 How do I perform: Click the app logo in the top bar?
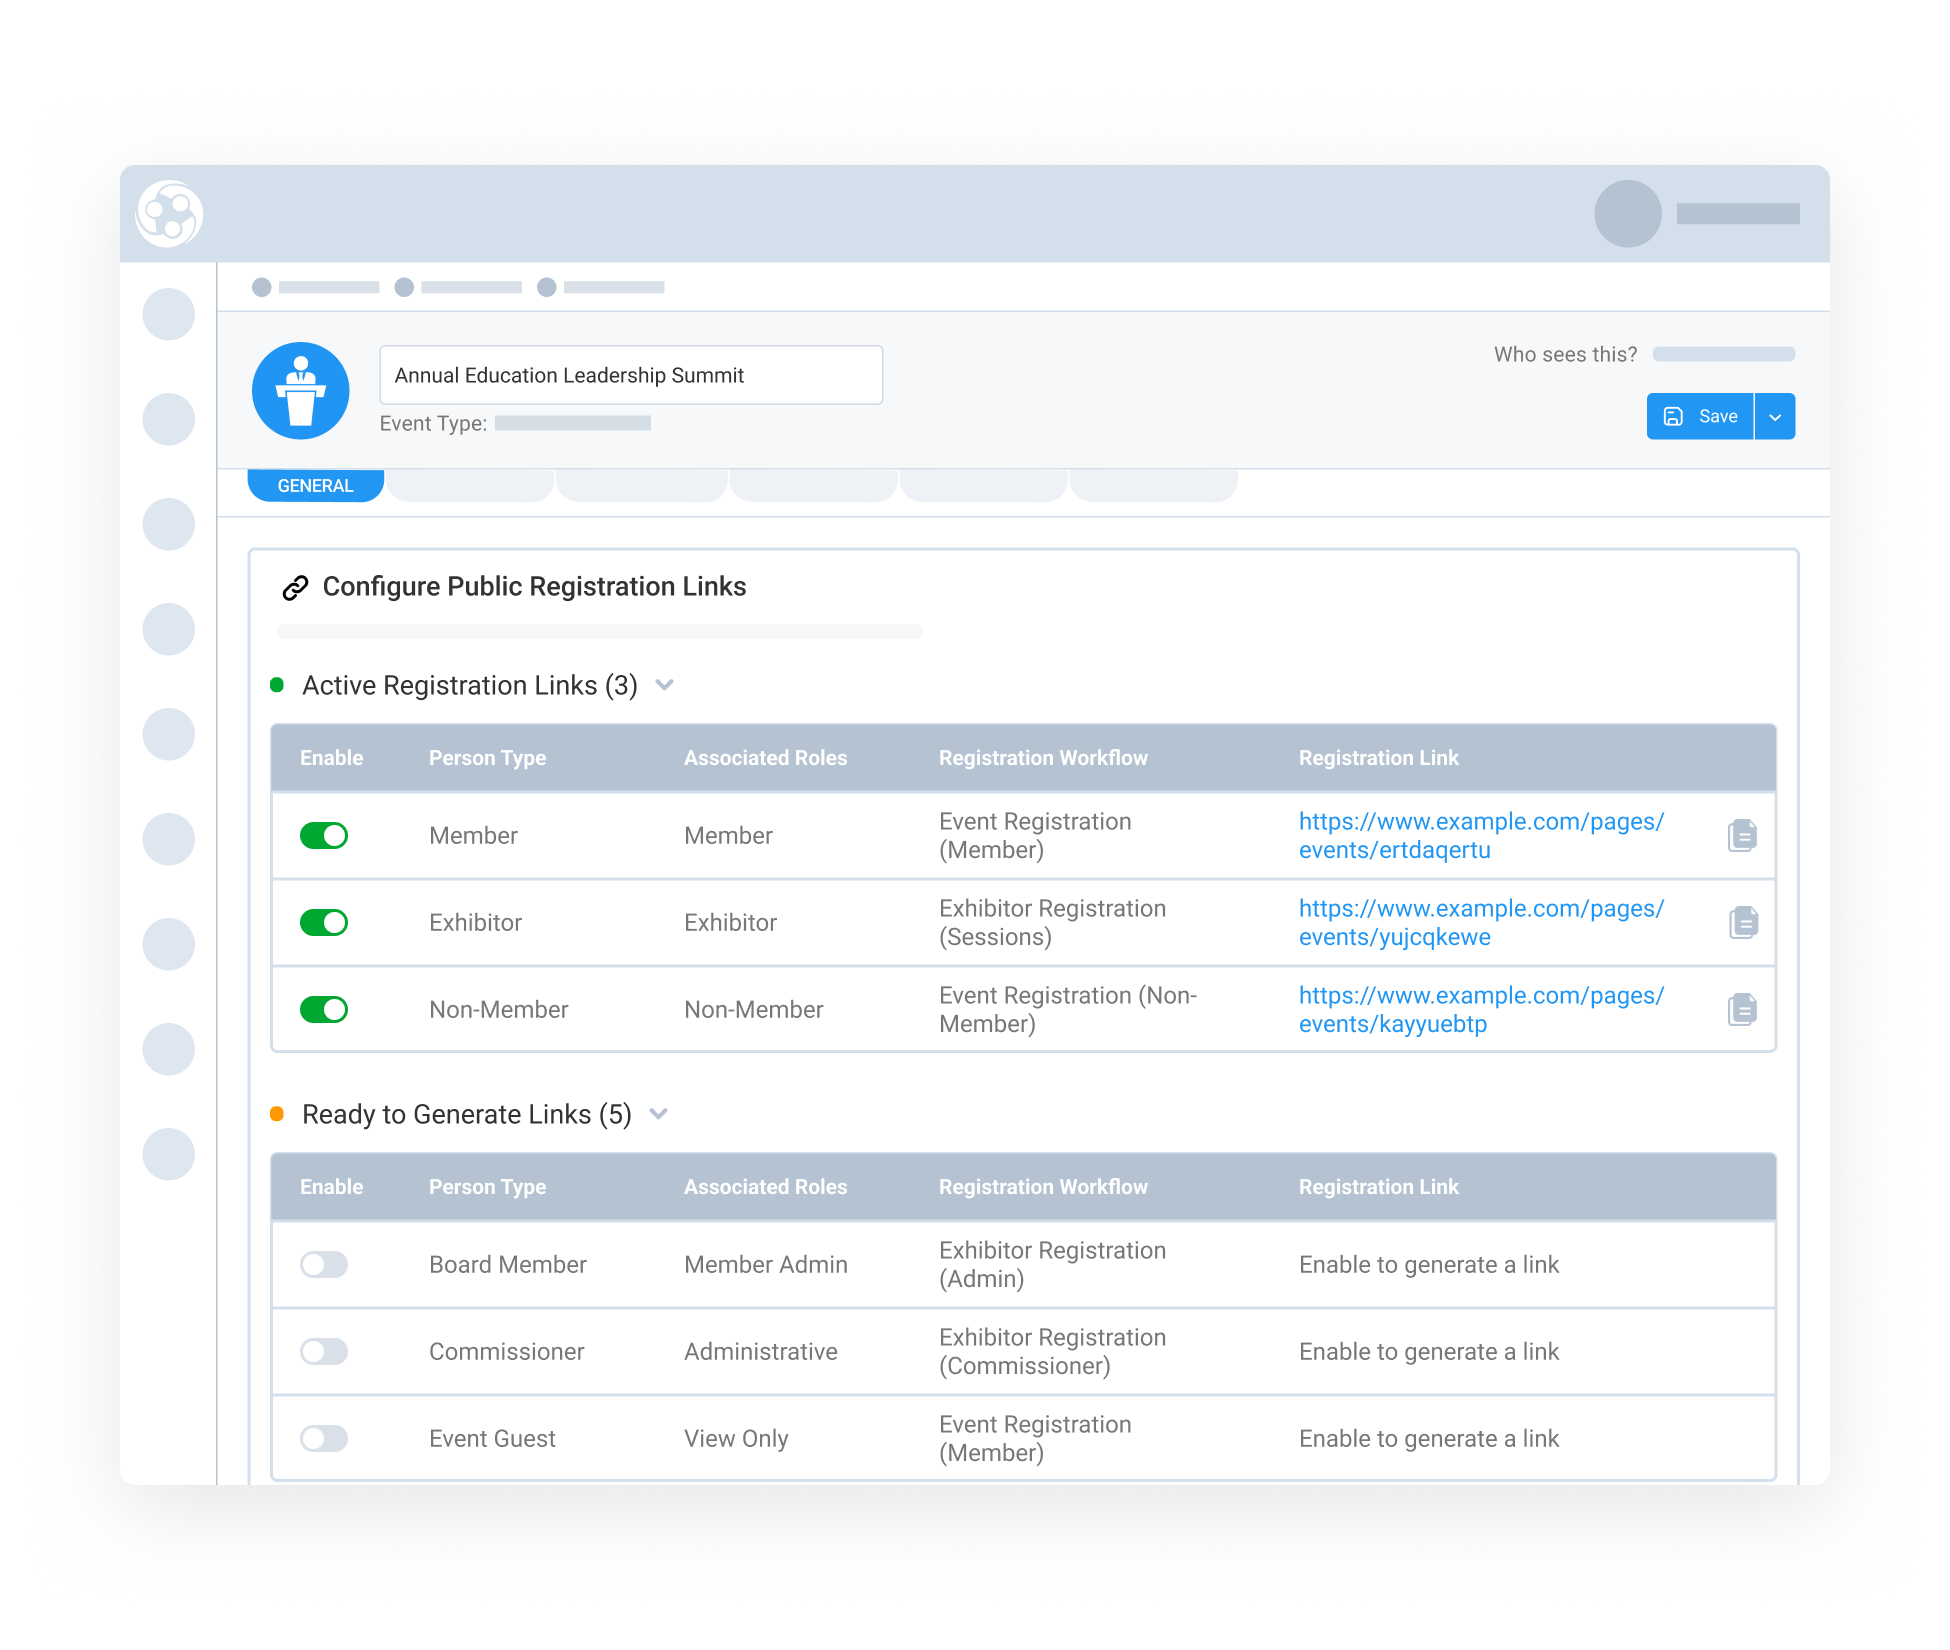tap(168, 213)
